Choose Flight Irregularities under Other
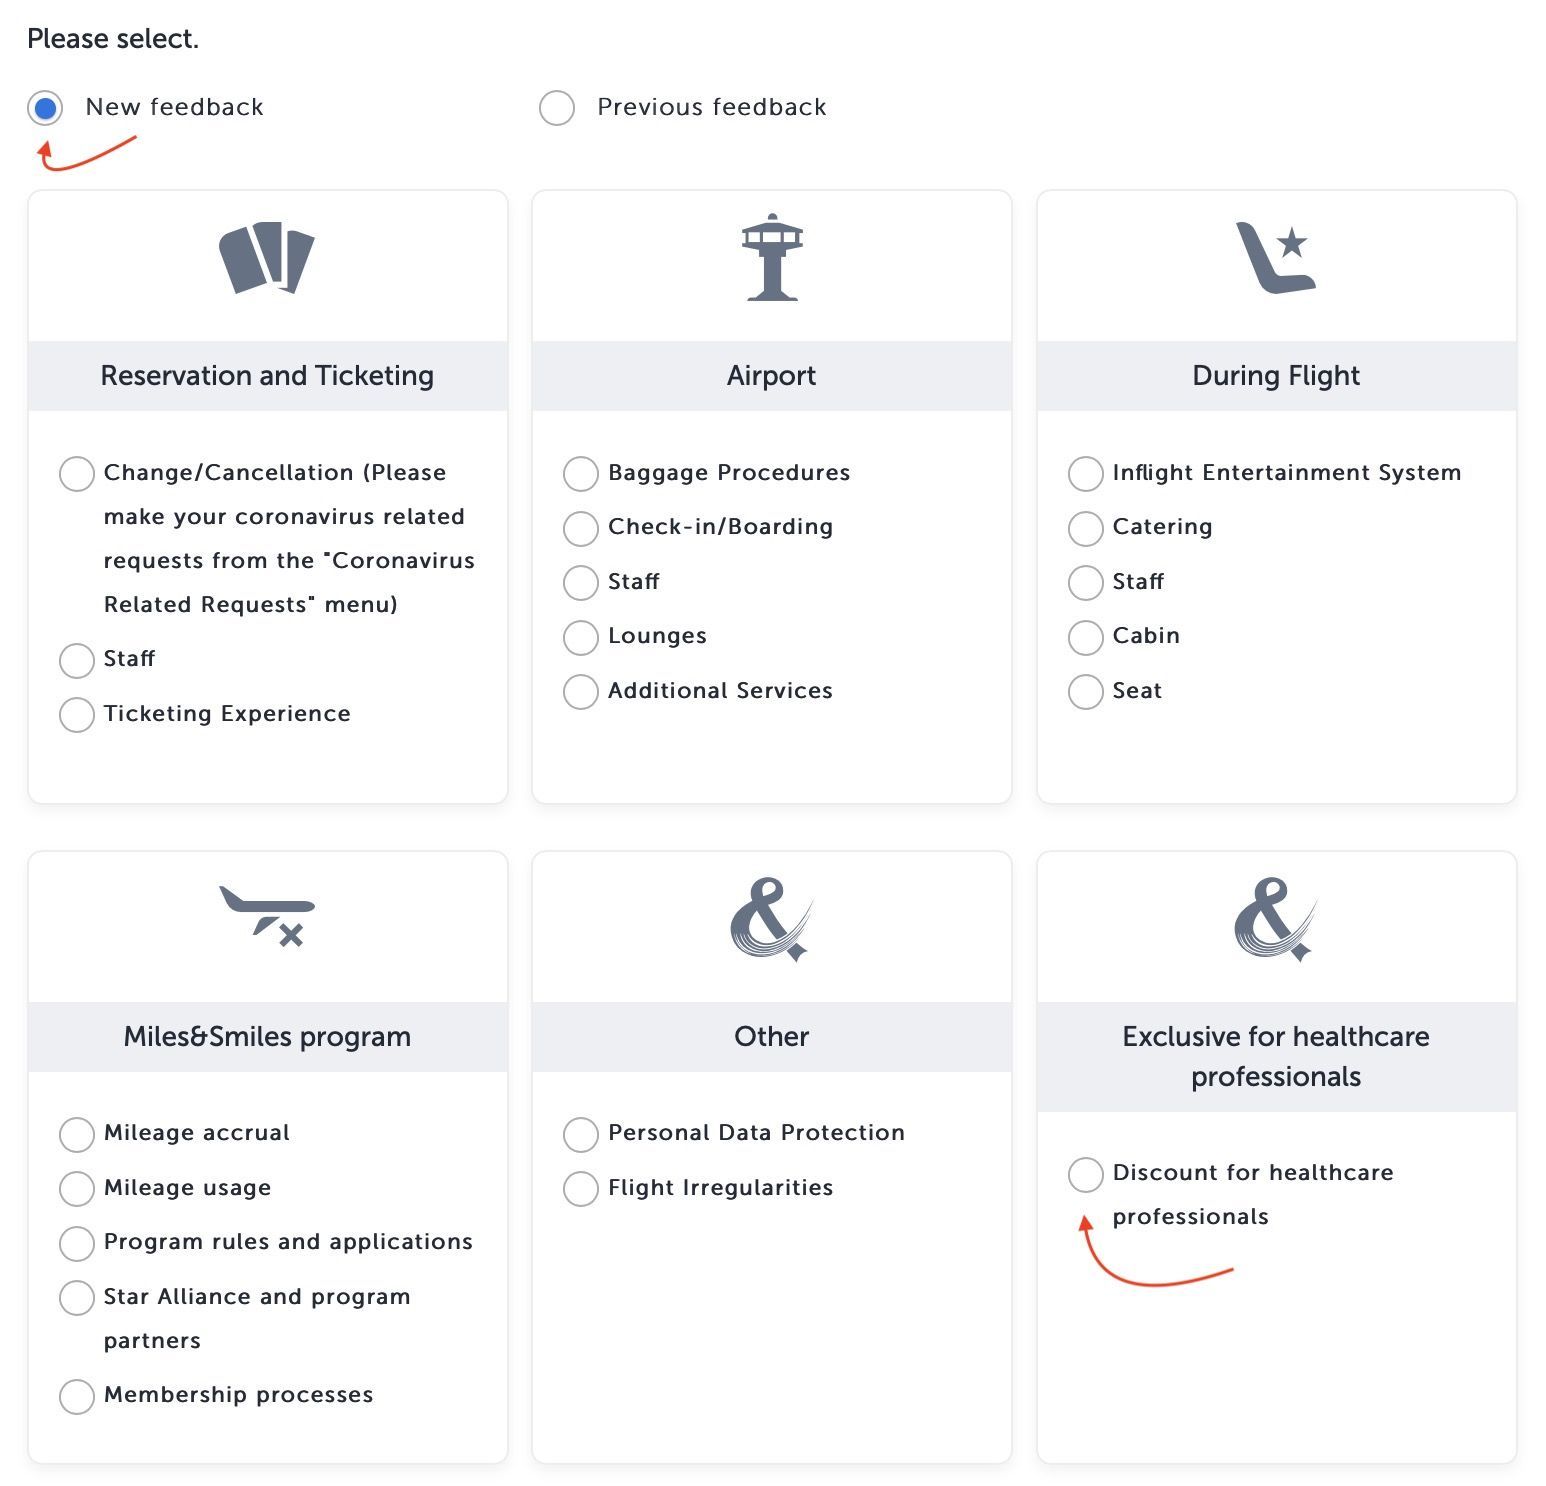 [x=580, y=1189]
